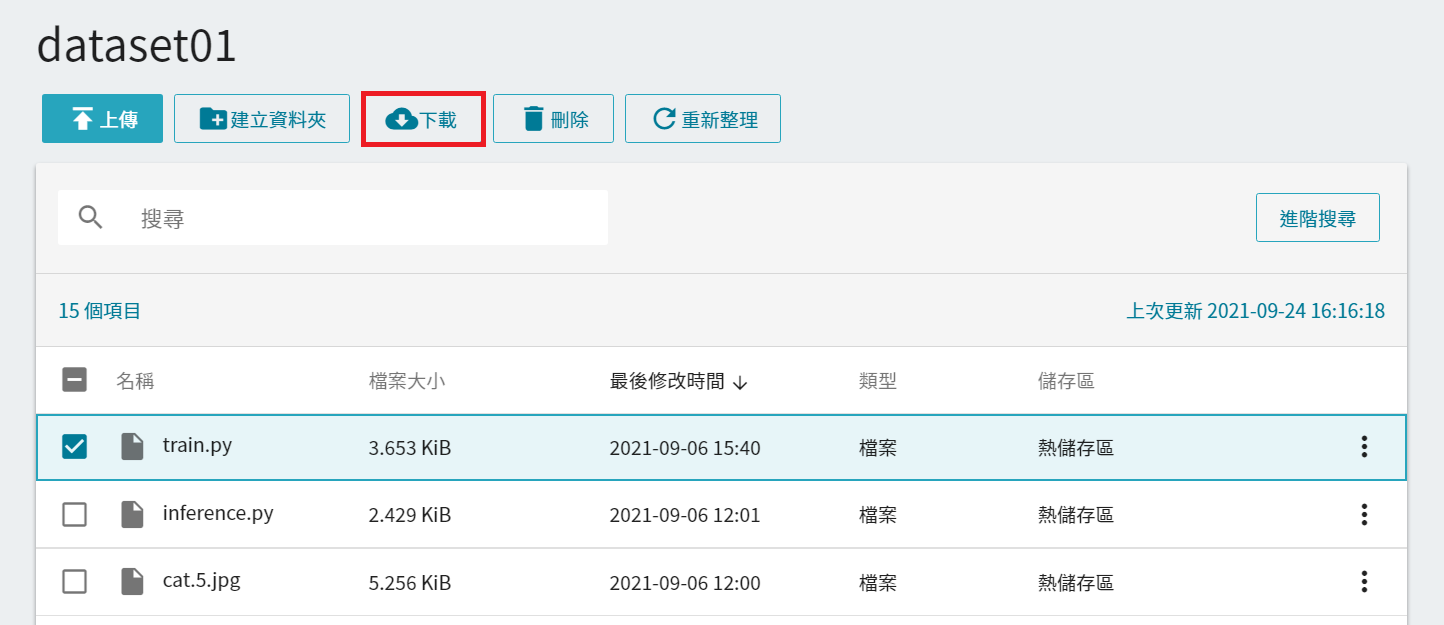Viewport: 1444px width, 625px height.
Task: Click the 2021-09-06 12:01 timestamp
Action: point(685,516)
